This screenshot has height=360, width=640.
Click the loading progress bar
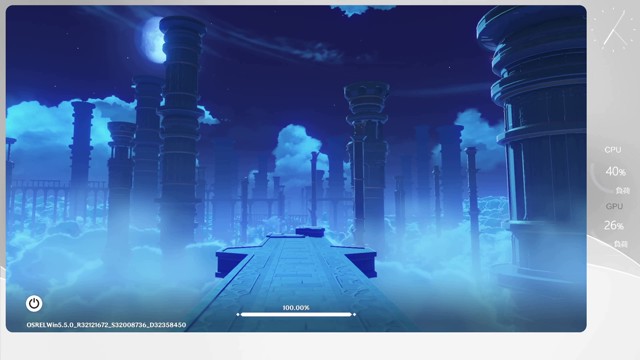pyautogui.click(x=296, y=314)
